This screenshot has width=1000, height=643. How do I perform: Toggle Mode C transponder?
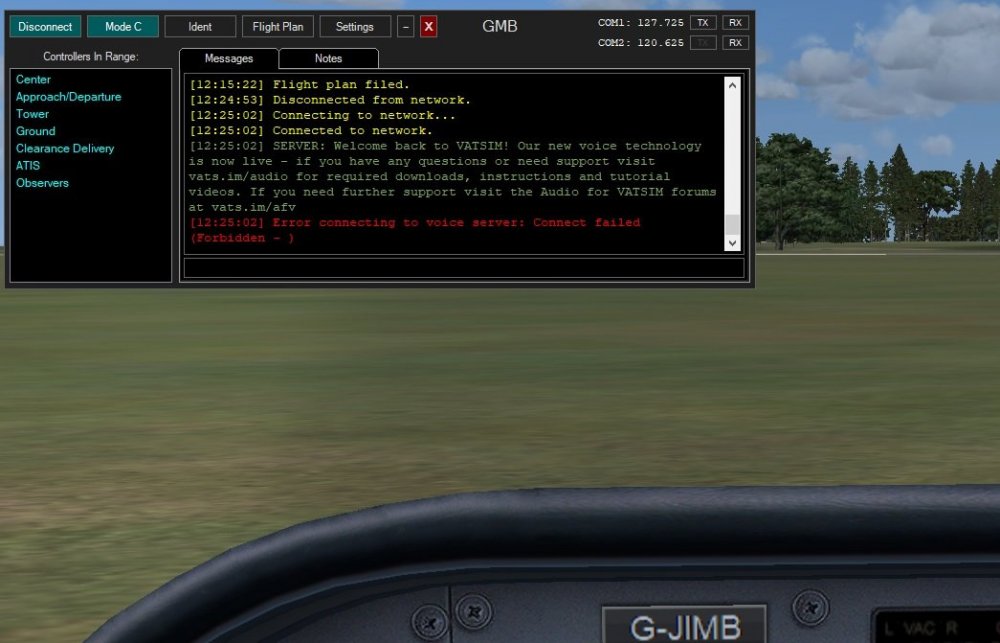coord(122,27)
